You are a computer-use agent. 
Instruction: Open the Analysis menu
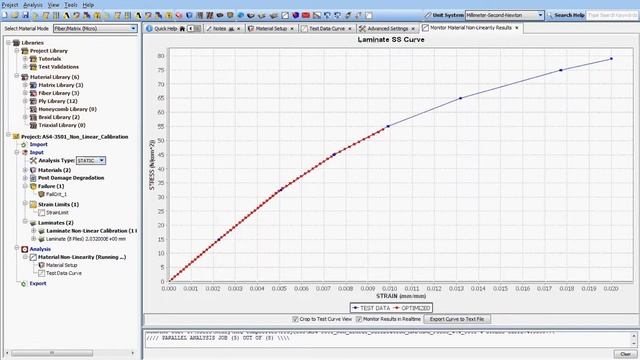point(33,5)
